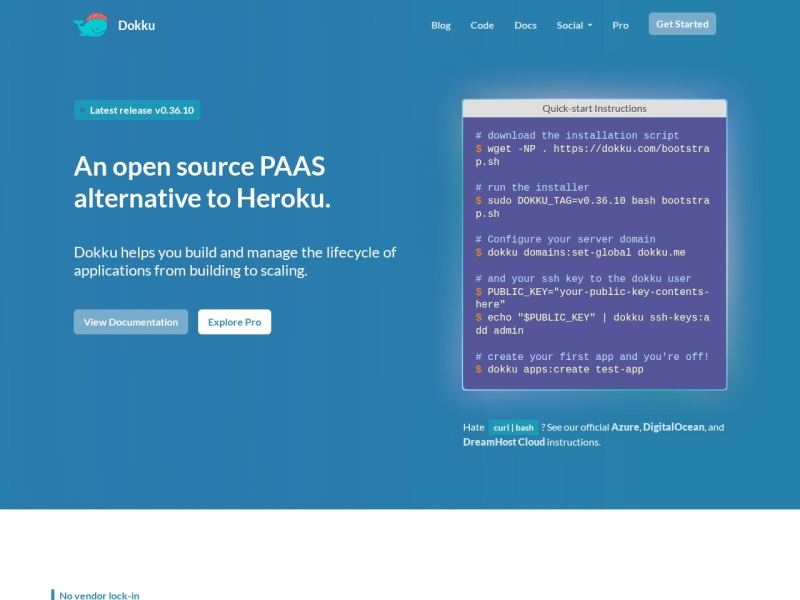The height and width of the screenshot is (600, 800).
Task: Click the Quick-start Instructions header bar
Action: 594,108
